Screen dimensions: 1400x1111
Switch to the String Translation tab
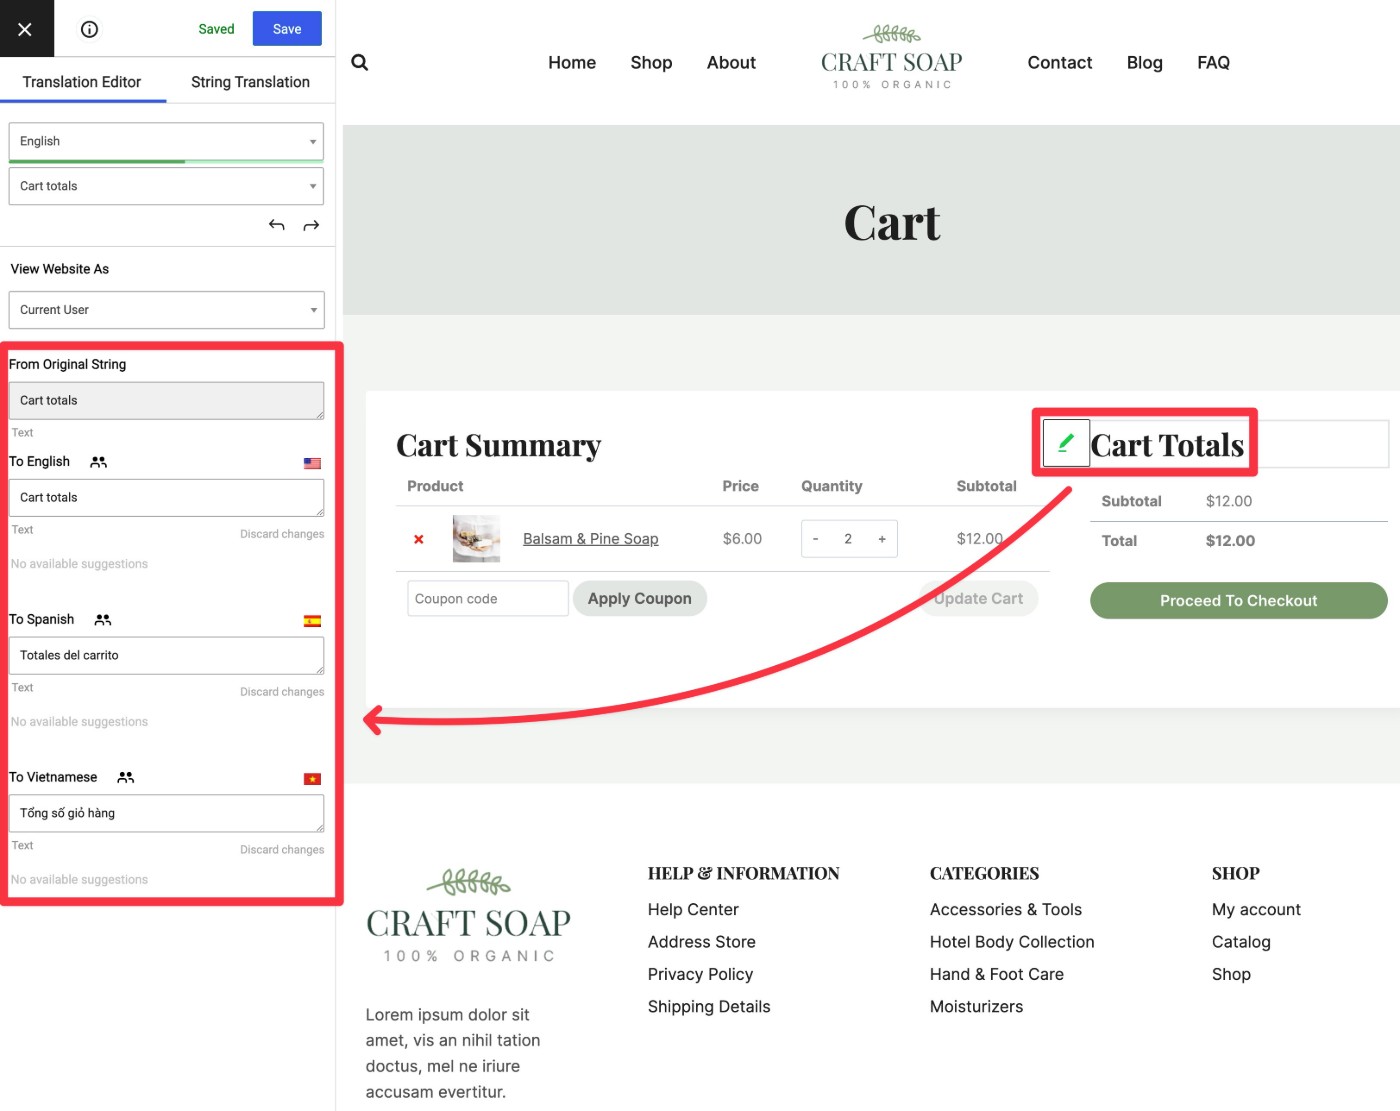point(250,82)
